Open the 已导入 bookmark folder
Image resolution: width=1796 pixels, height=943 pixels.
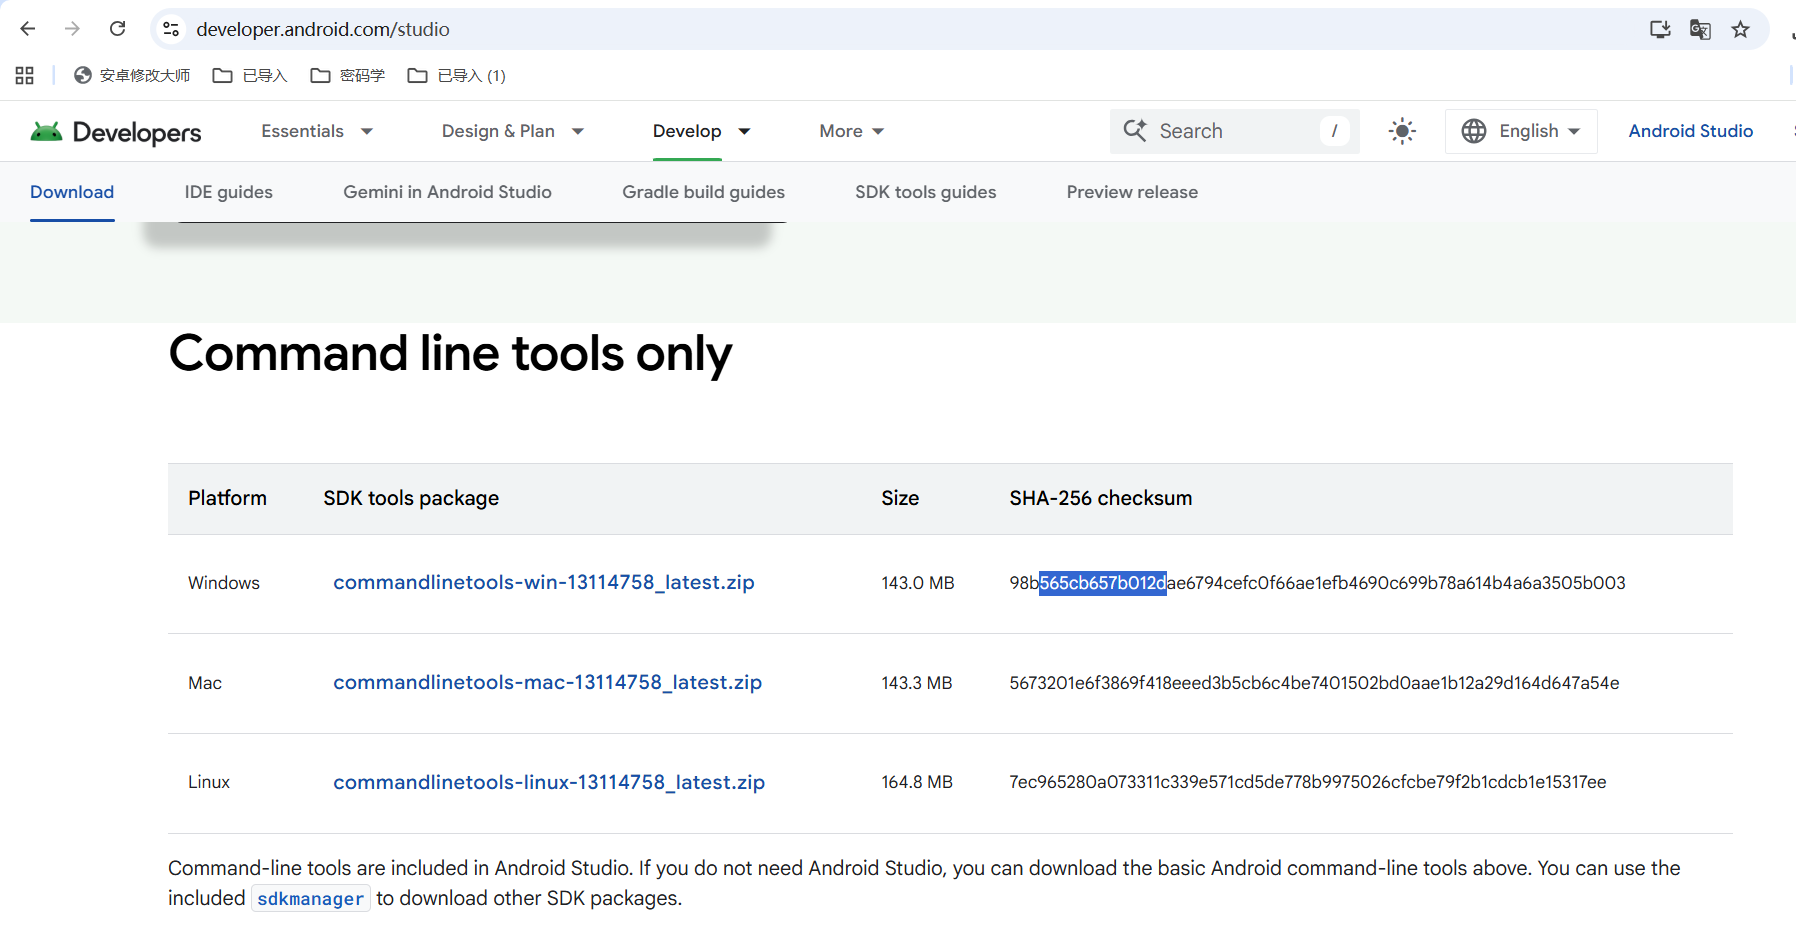pos(250,75)
